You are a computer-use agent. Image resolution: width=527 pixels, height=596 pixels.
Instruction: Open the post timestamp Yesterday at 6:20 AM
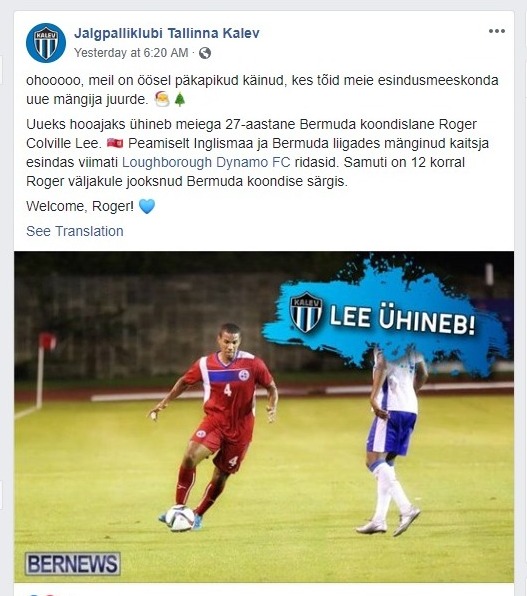[131, 52]
